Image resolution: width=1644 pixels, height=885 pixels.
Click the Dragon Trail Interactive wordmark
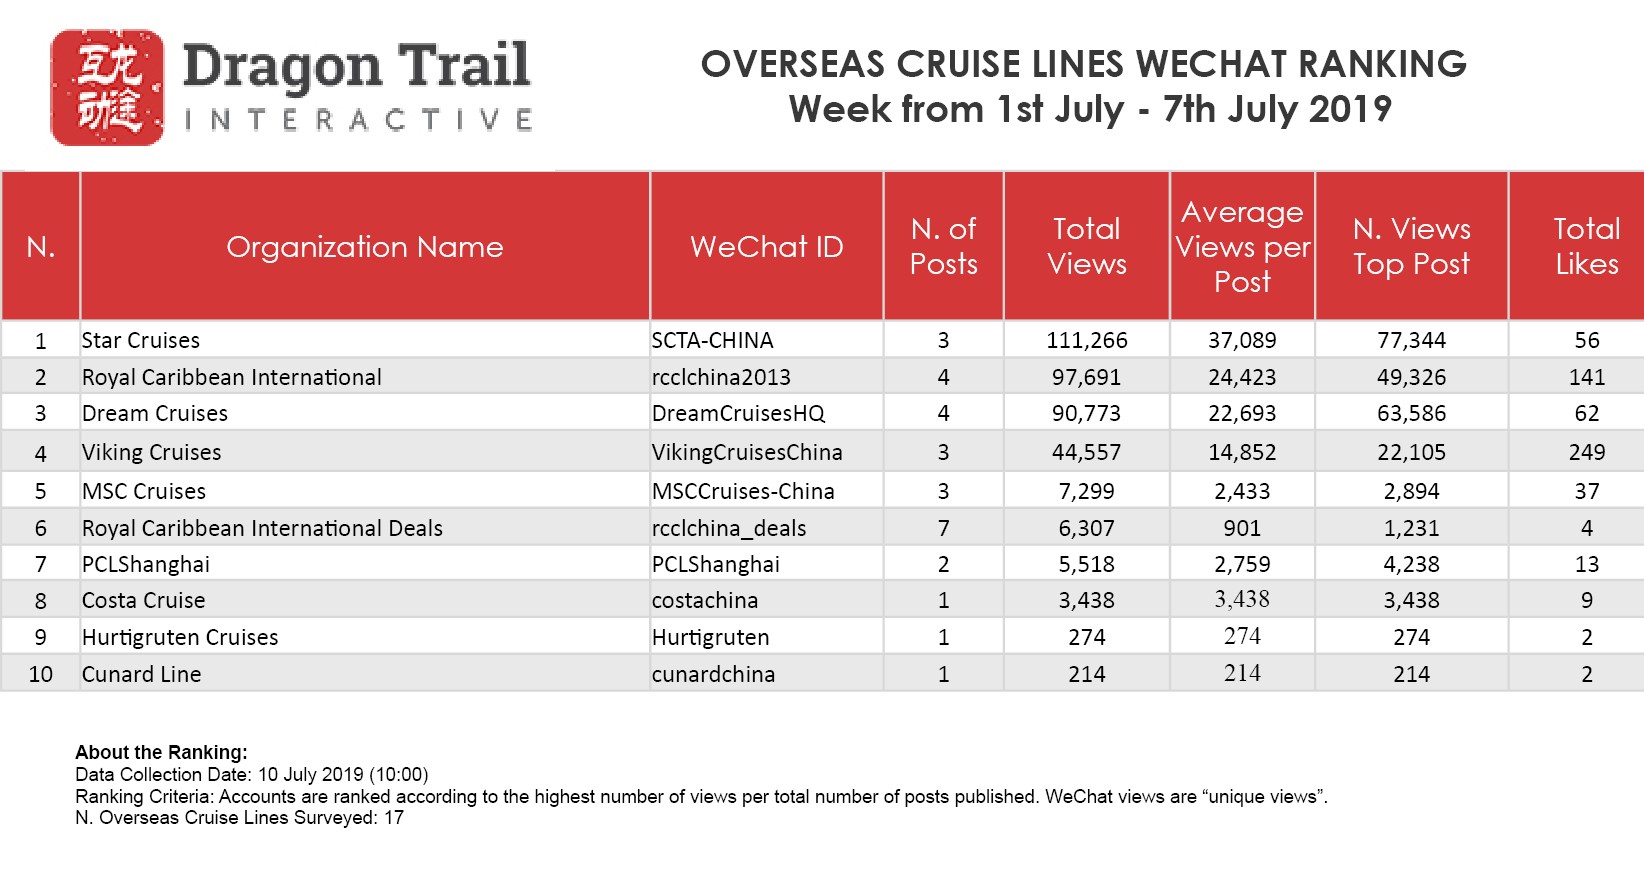click(357, 87)
